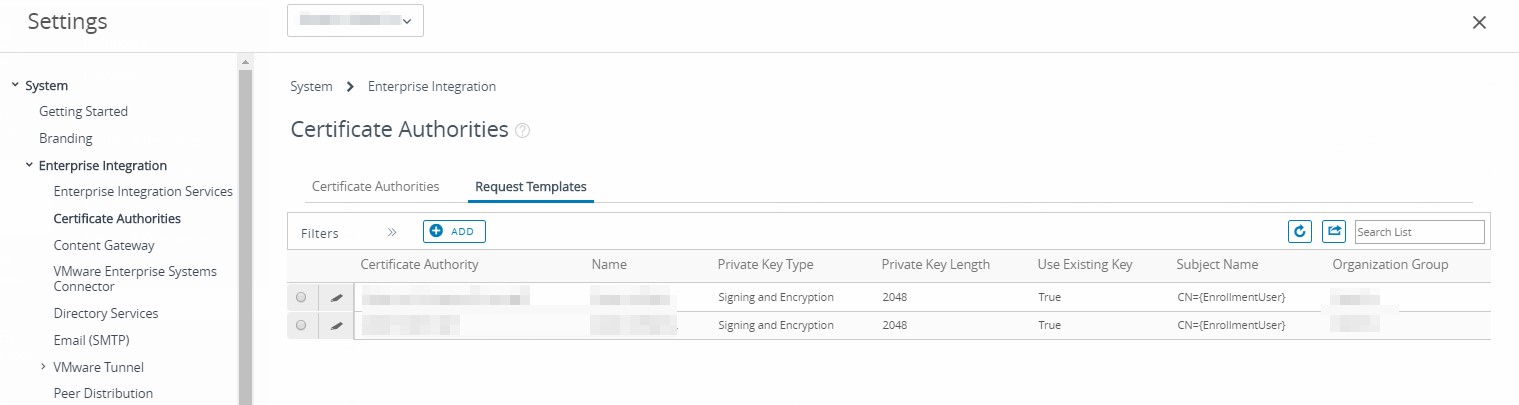Edit the first request template row

pos(337,297)
